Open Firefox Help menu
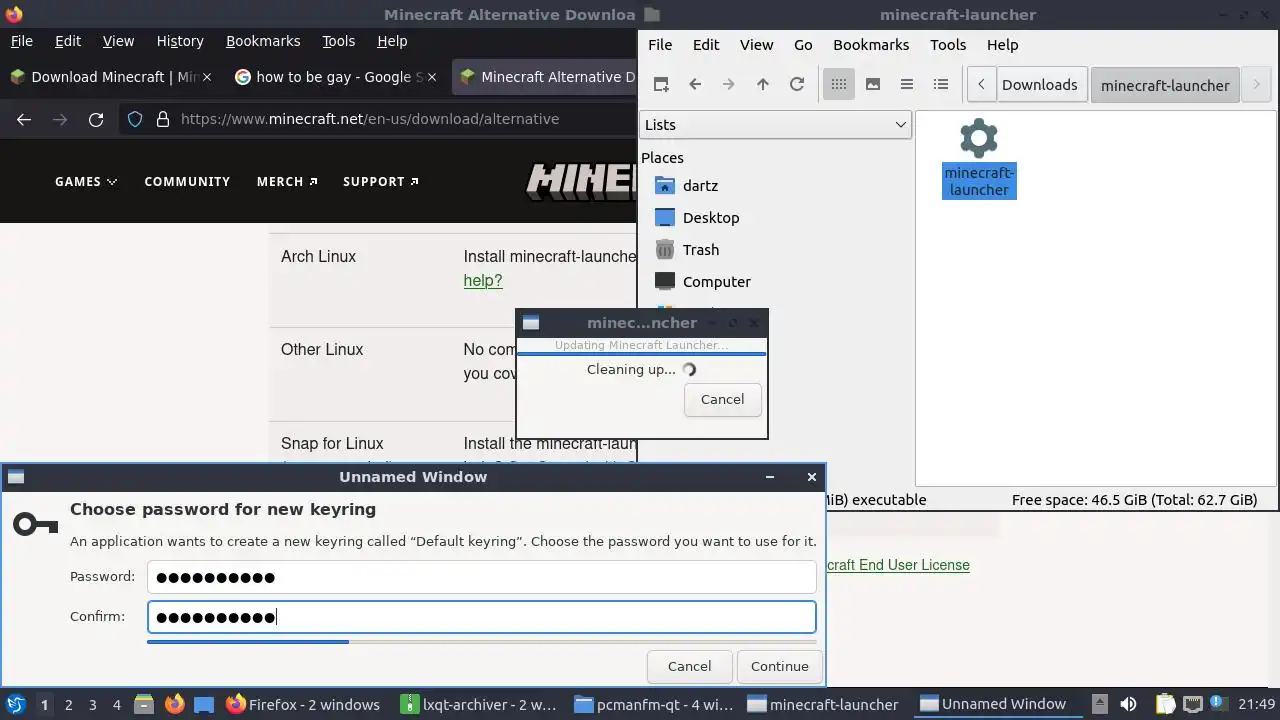The height and width of the screenshot is (720, 1280). [392, 41]
